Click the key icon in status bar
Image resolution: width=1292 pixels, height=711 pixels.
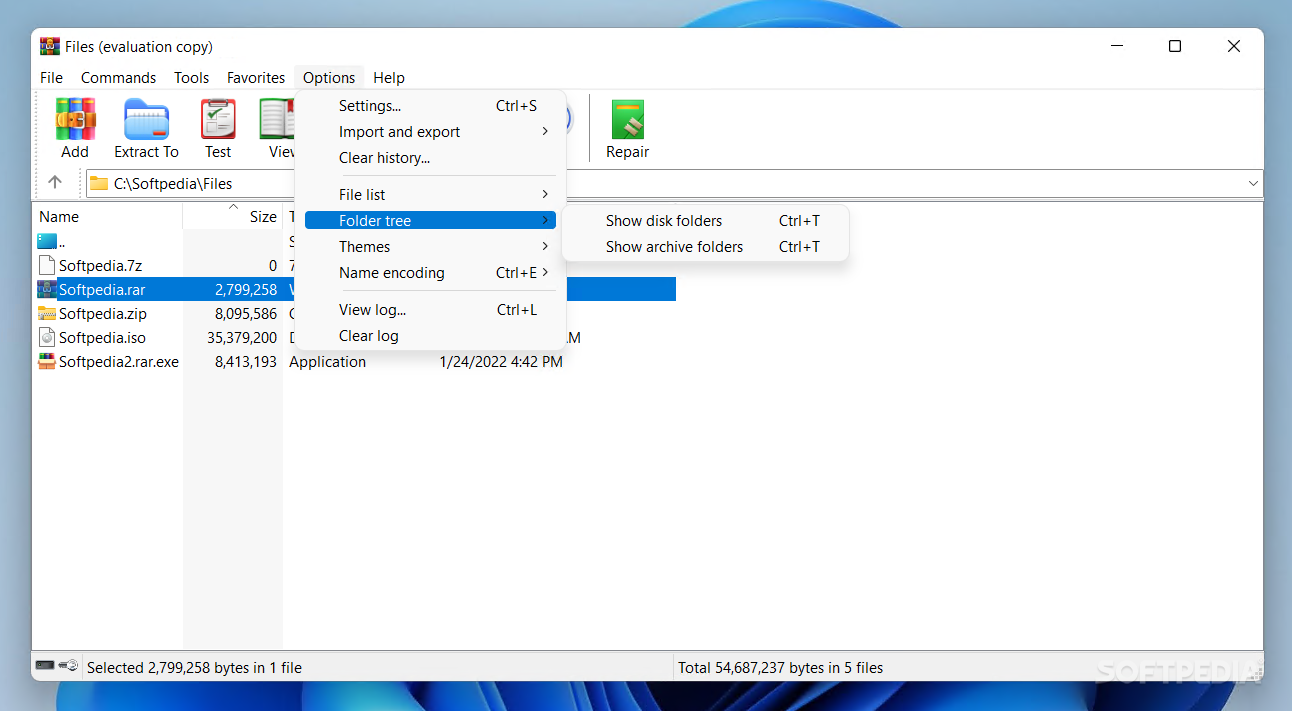(x=68, y=665)
